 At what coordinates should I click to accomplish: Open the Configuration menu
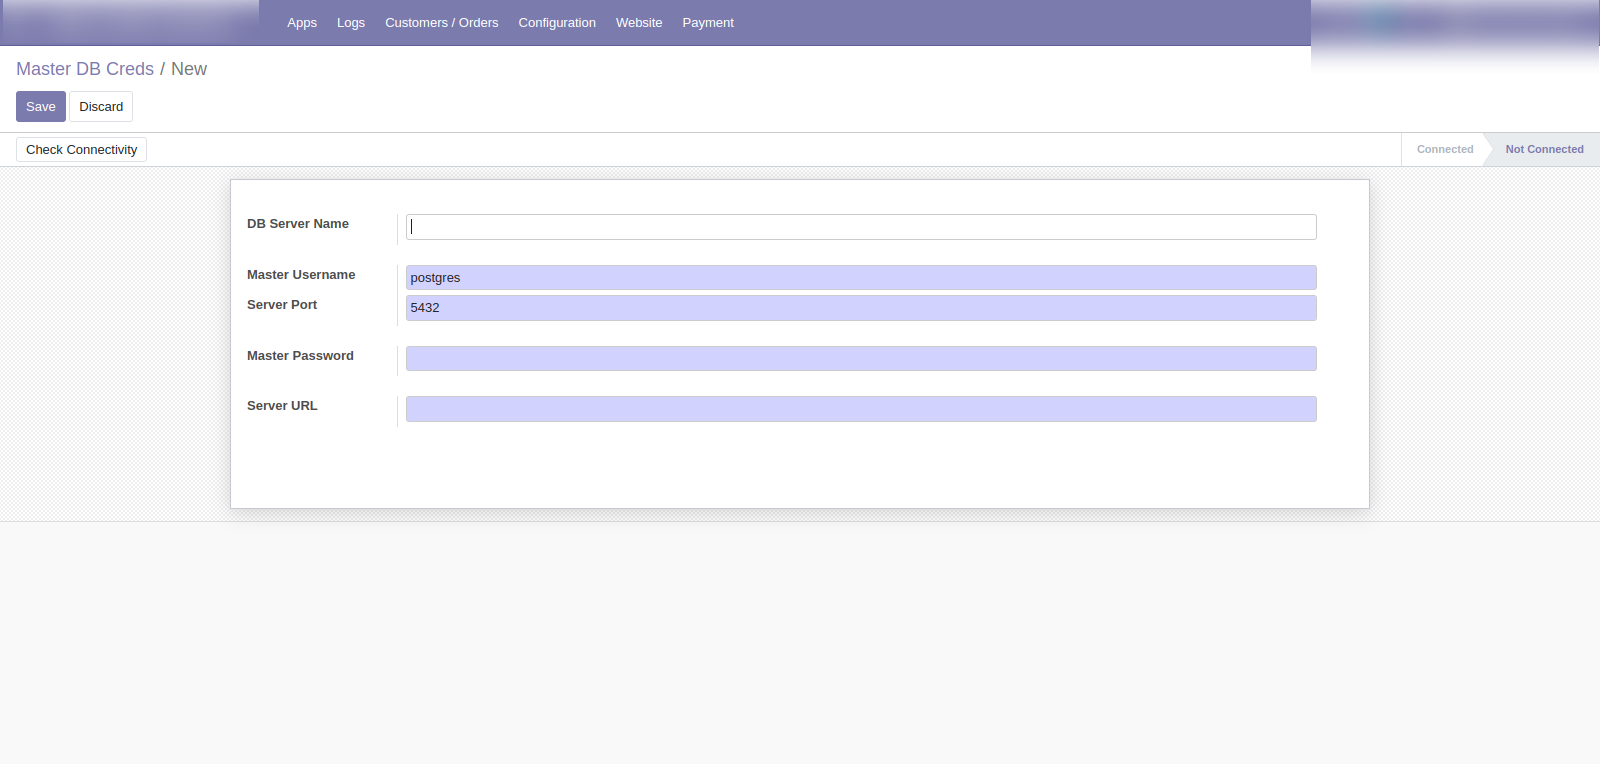(x=556, y=22)
